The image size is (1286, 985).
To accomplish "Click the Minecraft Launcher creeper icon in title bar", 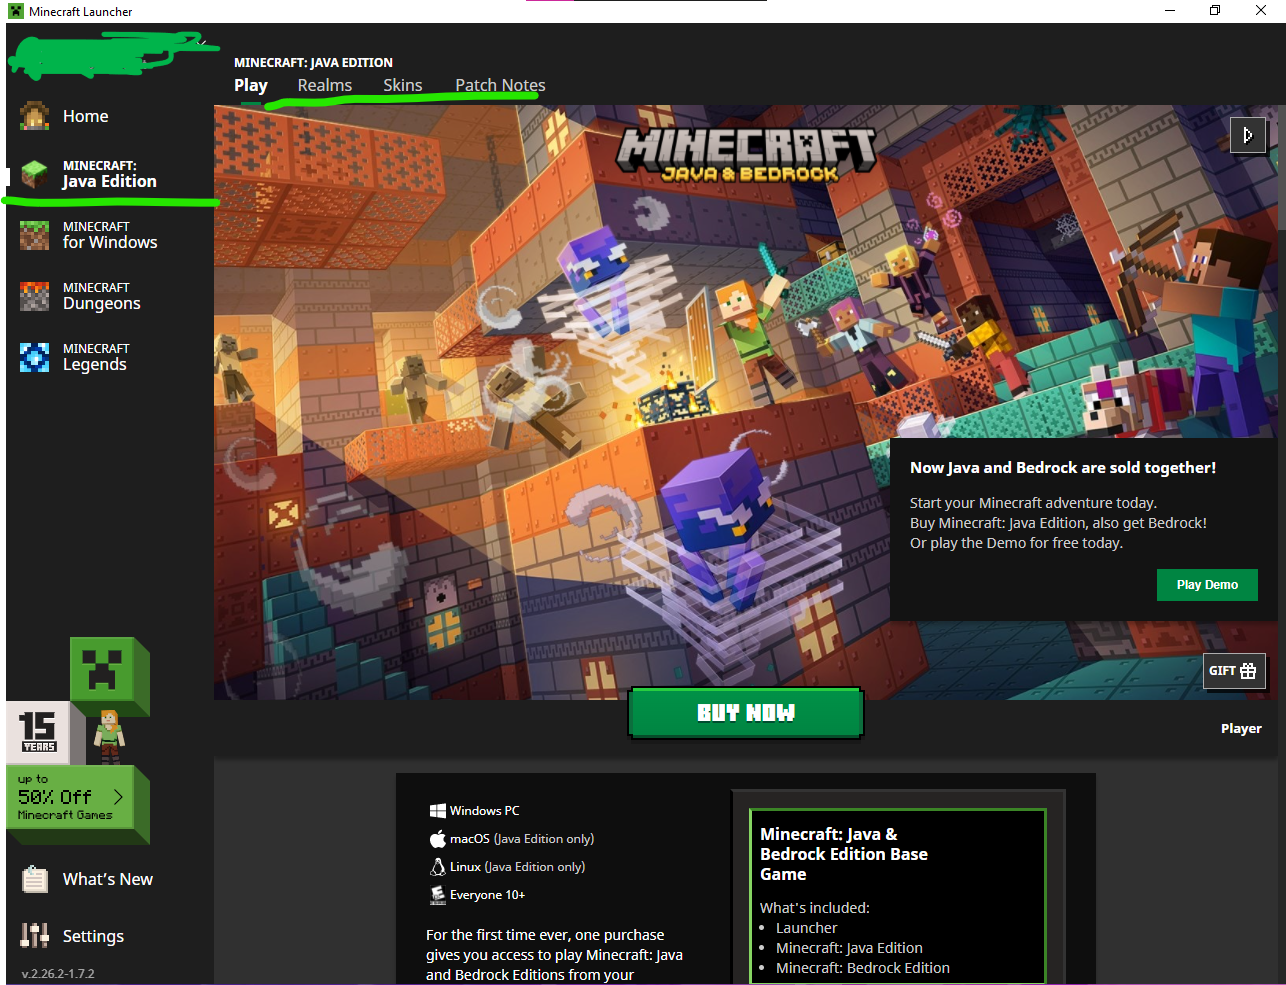I will 16,11.
